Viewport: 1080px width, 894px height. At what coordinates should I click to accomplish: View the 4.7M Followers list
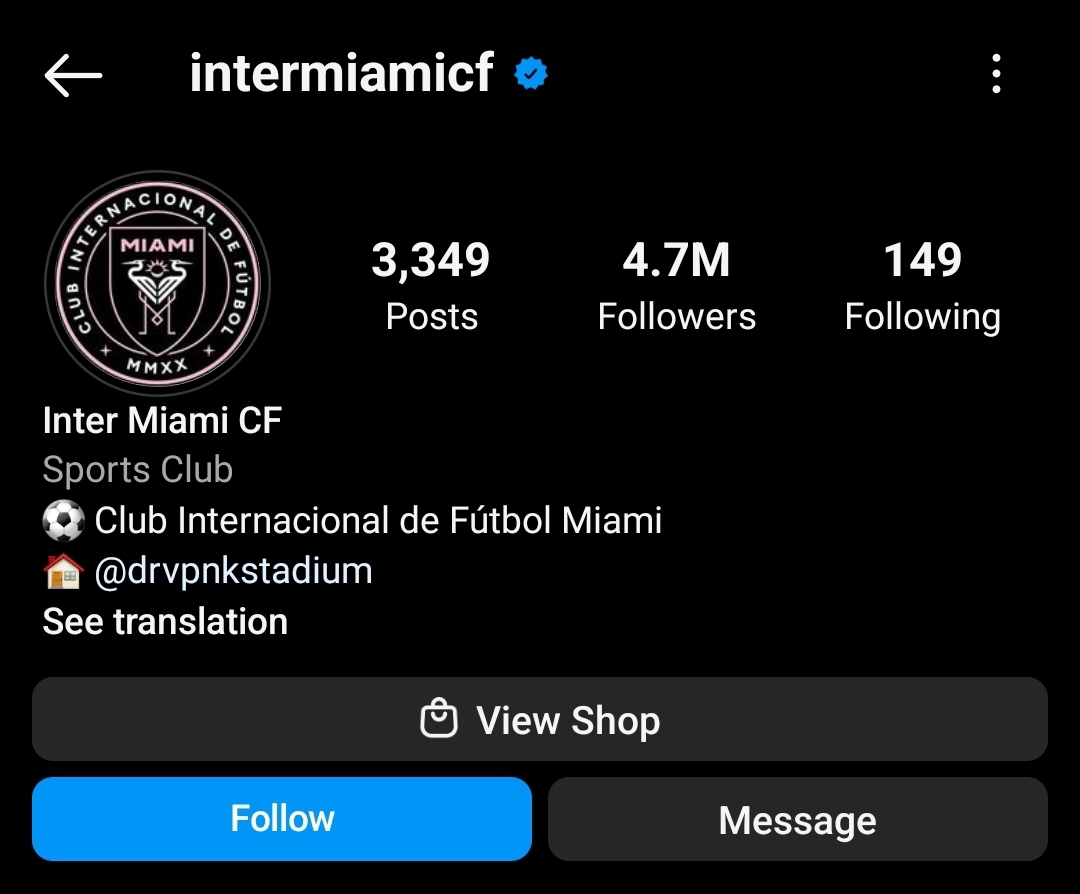pos(676,286)
